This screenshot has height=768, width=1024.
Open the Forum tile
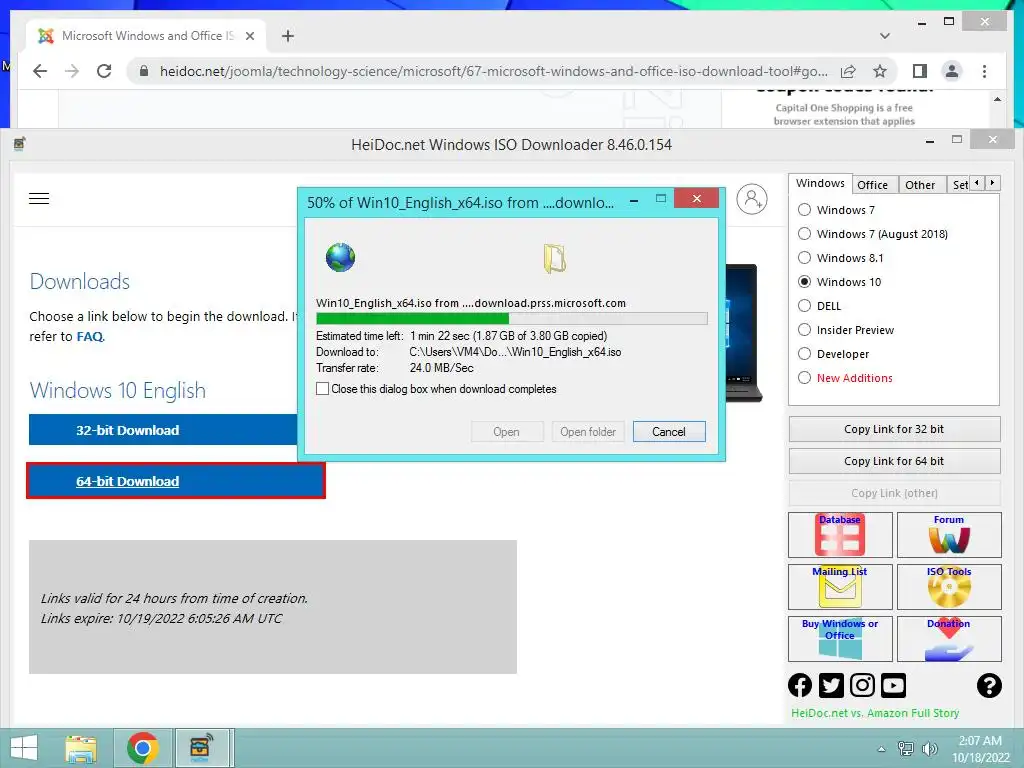pyautogui.click(x=949, y=535)
